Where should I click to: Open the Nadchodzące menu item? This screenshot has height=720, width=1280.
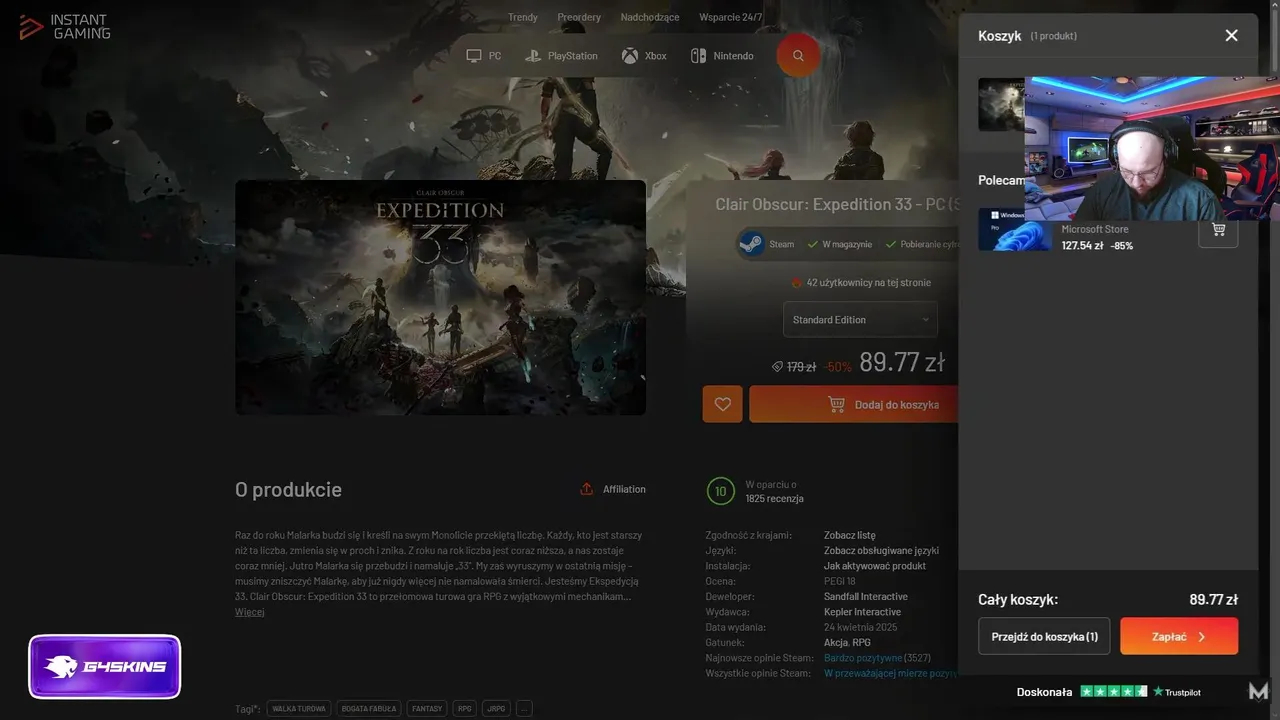pos(650,17)
